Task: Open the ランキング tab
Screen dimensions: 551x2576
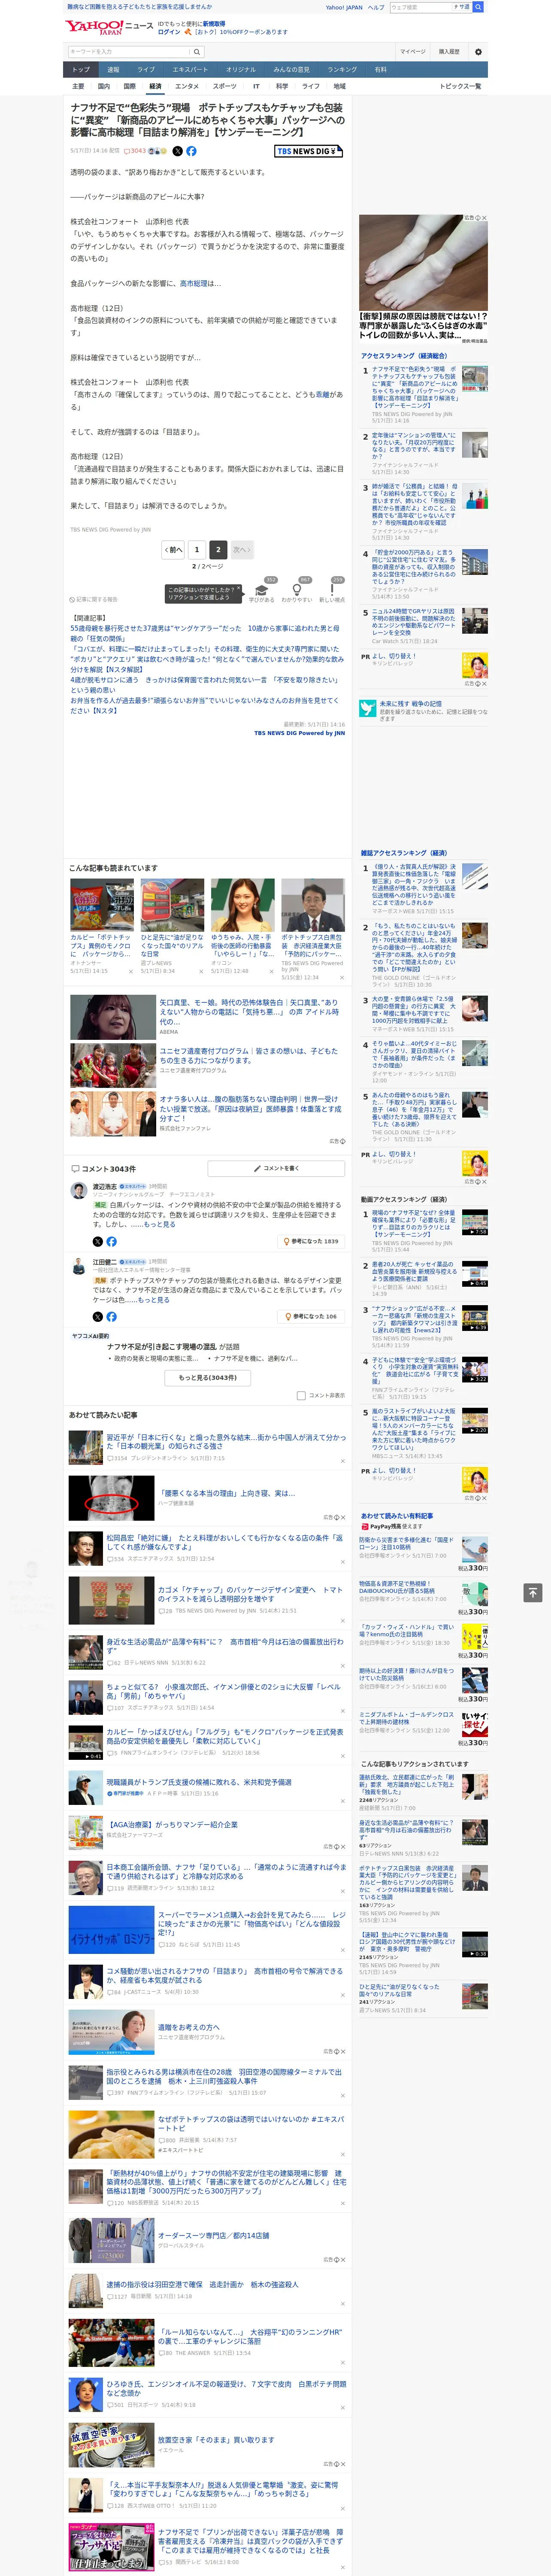Action: 342,69
